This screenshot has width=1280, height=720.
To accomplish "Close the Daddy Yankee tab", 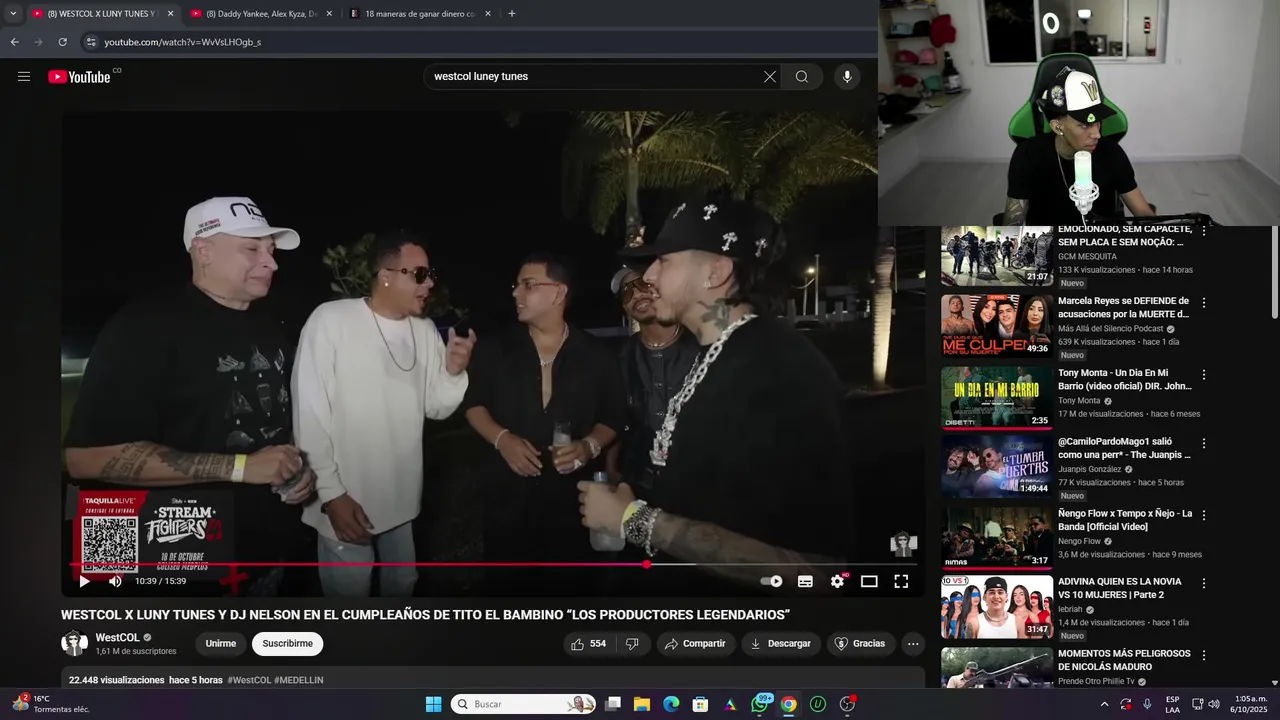I will tap(329, 14).
